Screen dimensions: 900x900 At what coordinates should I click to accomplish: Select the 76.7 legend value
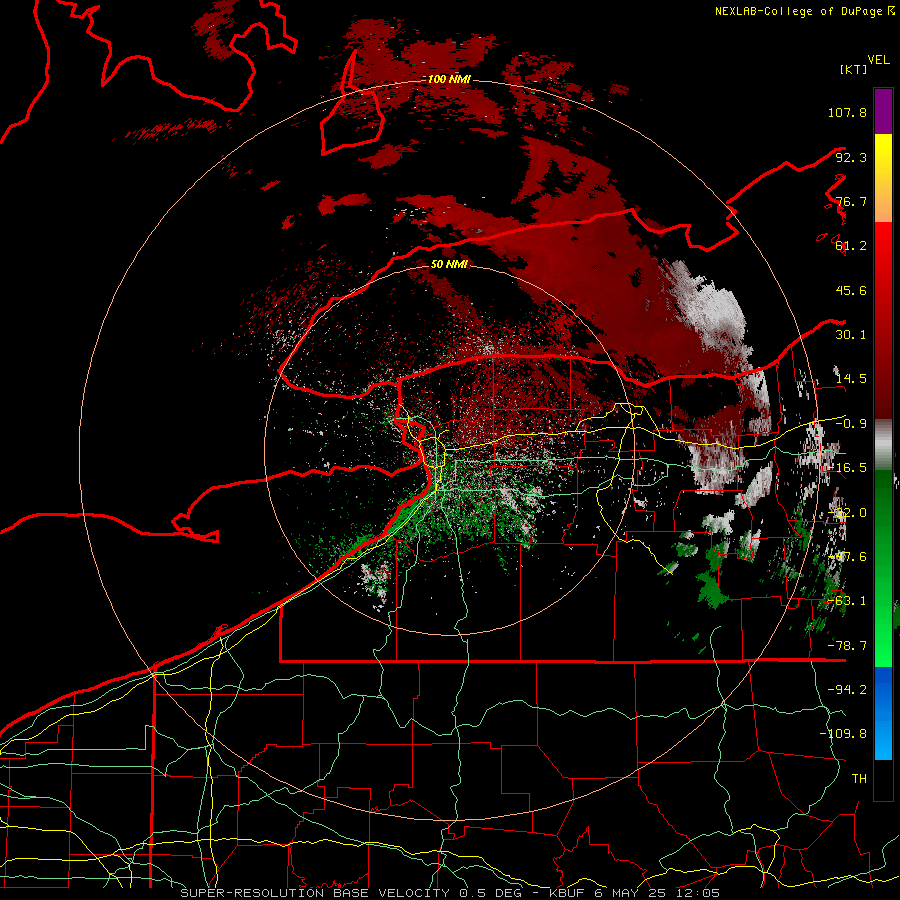pos(851,201)
